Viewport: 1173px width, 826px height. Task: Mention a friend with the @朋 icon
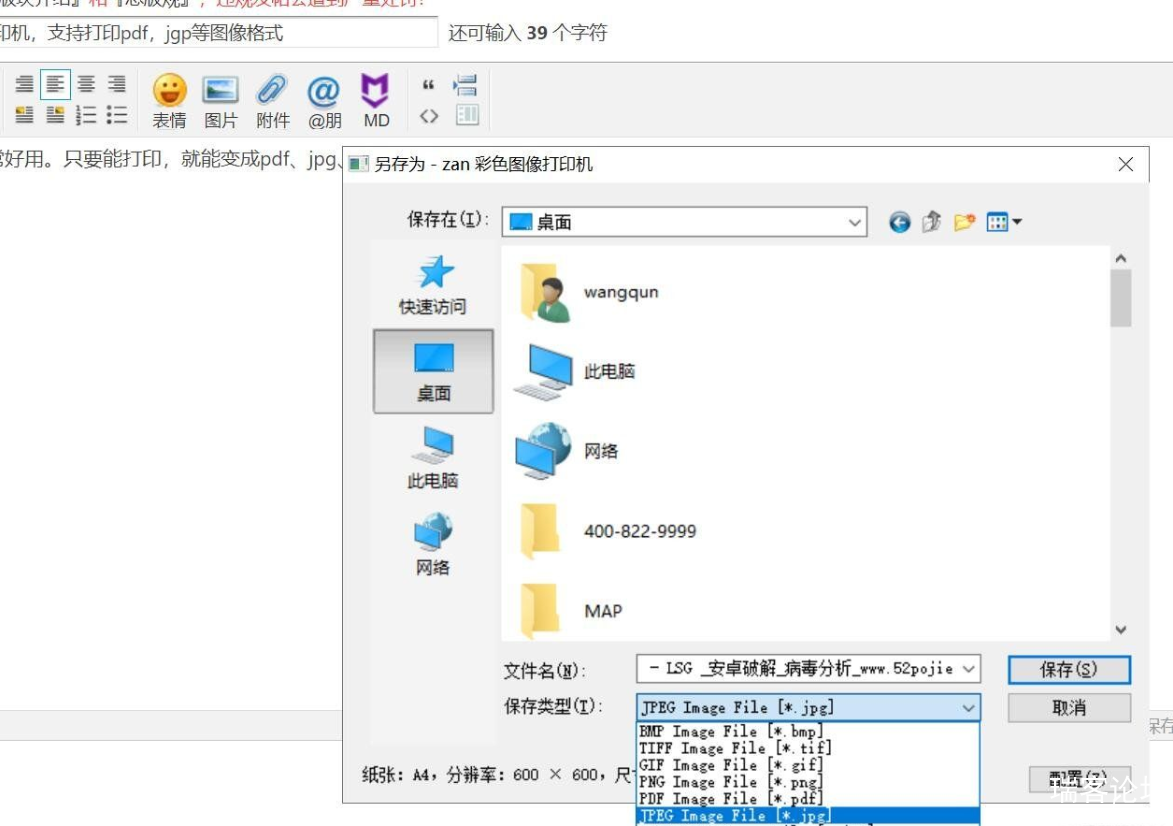(x=324, y=101)
